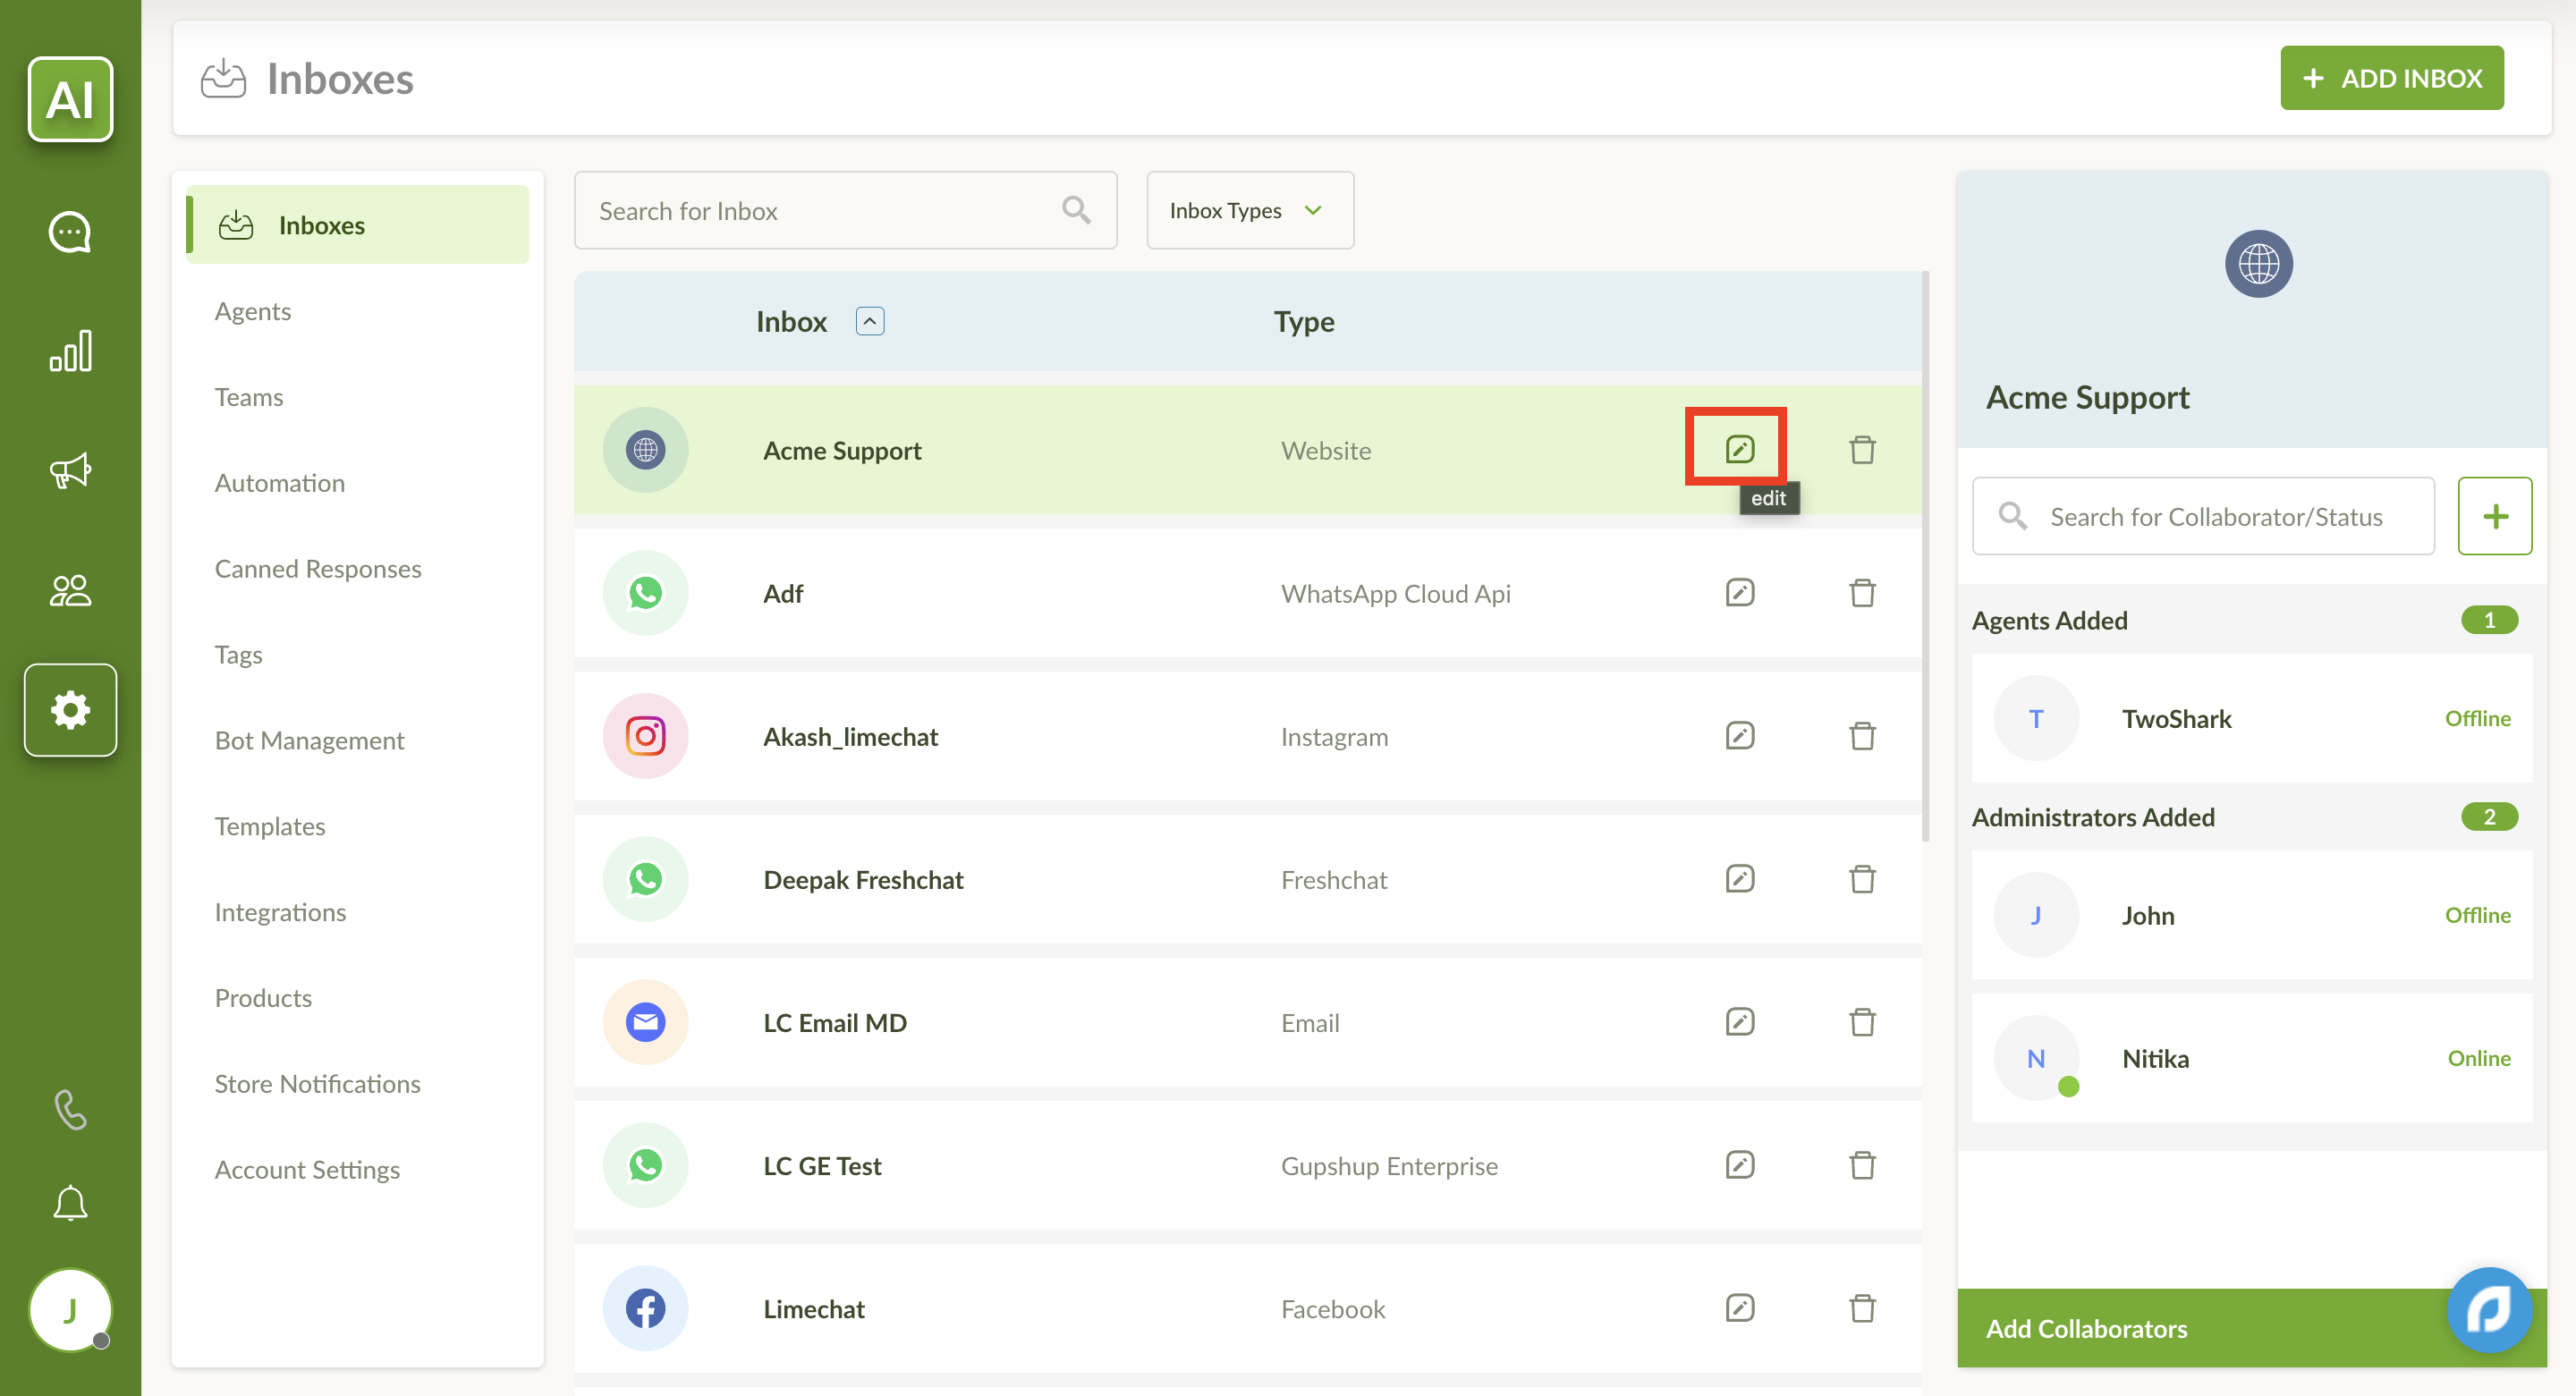Image resolution: width=2576 pixels, height=1396 pixels.
Task: Click the phone icon in sidebar
Action: [70, 1109]
